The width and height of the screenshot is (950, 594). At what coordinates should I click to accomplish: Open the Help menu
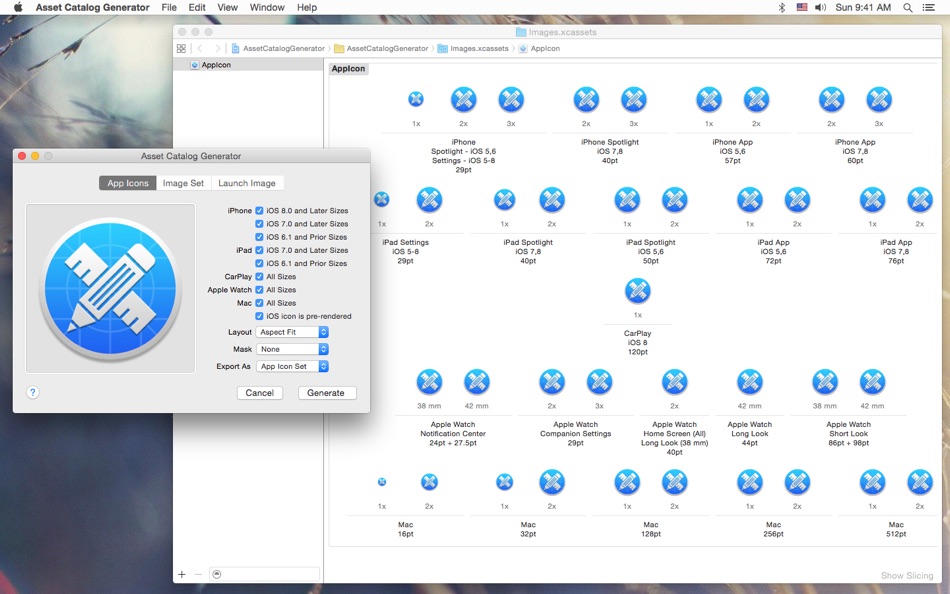click(307, 7)
